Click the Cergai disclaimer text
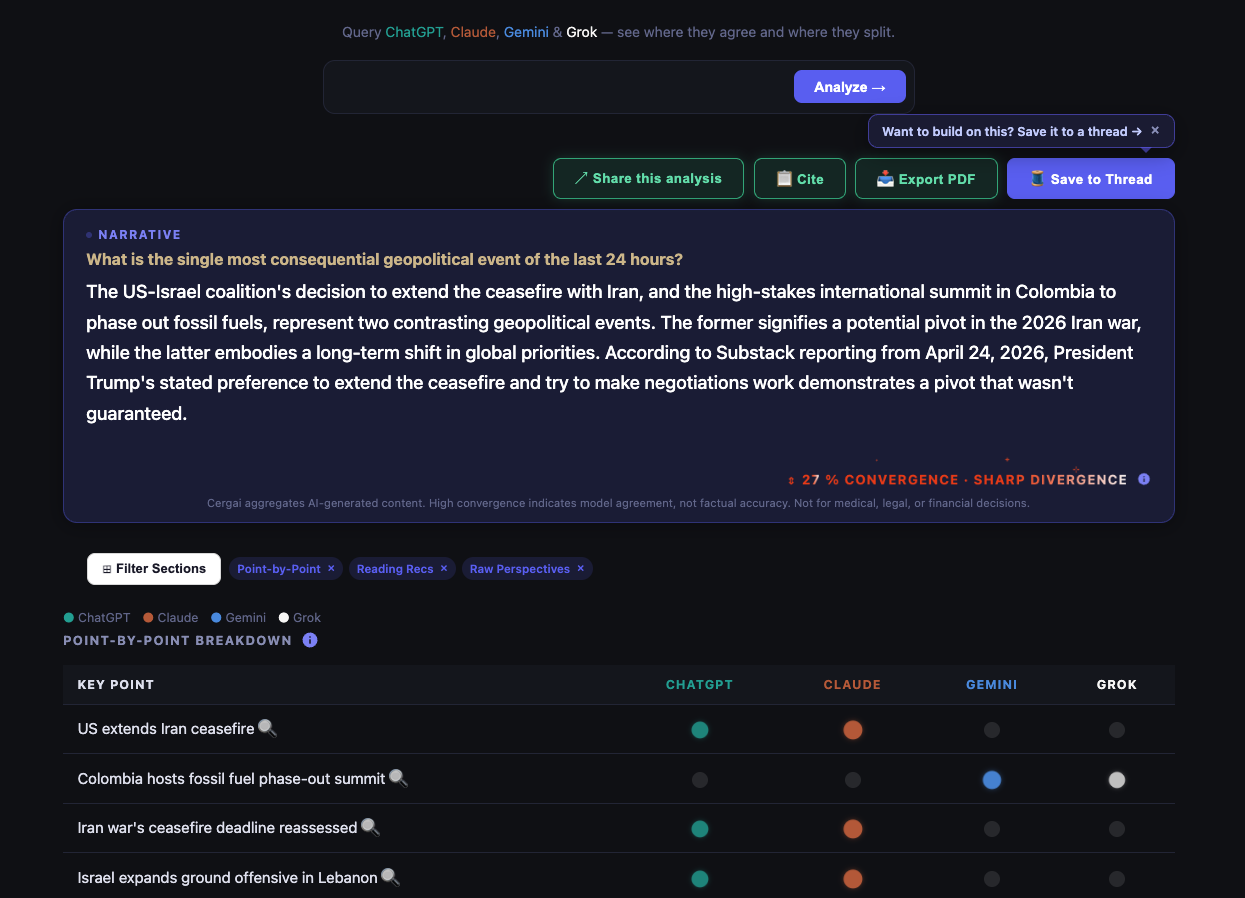1245x898 pixels. coord(618,504)
